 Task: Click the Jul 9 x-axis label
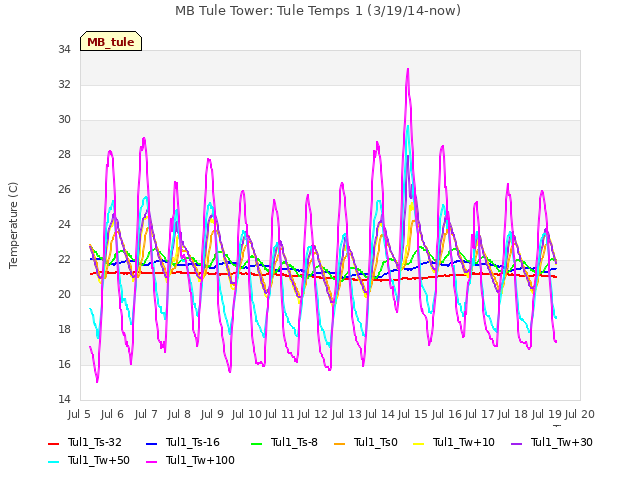(x=212, y=414)
